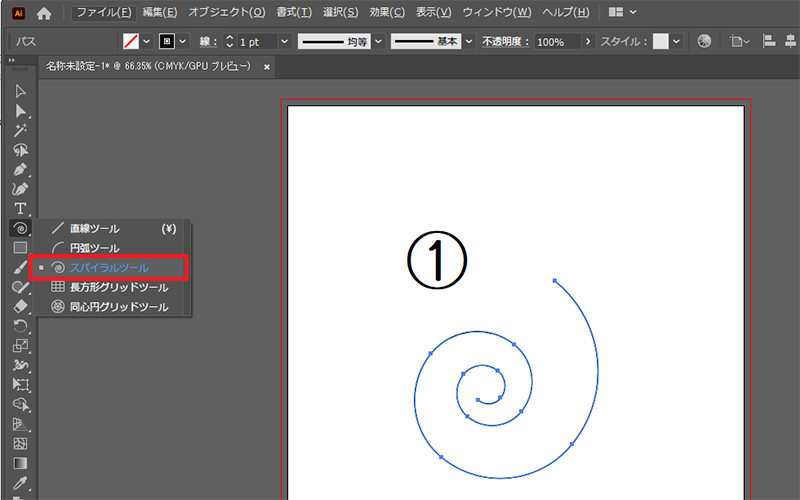Viewport: 800px width, 500px height.
Task: Click the opacity 100% input field
Action: pos(555,42)
